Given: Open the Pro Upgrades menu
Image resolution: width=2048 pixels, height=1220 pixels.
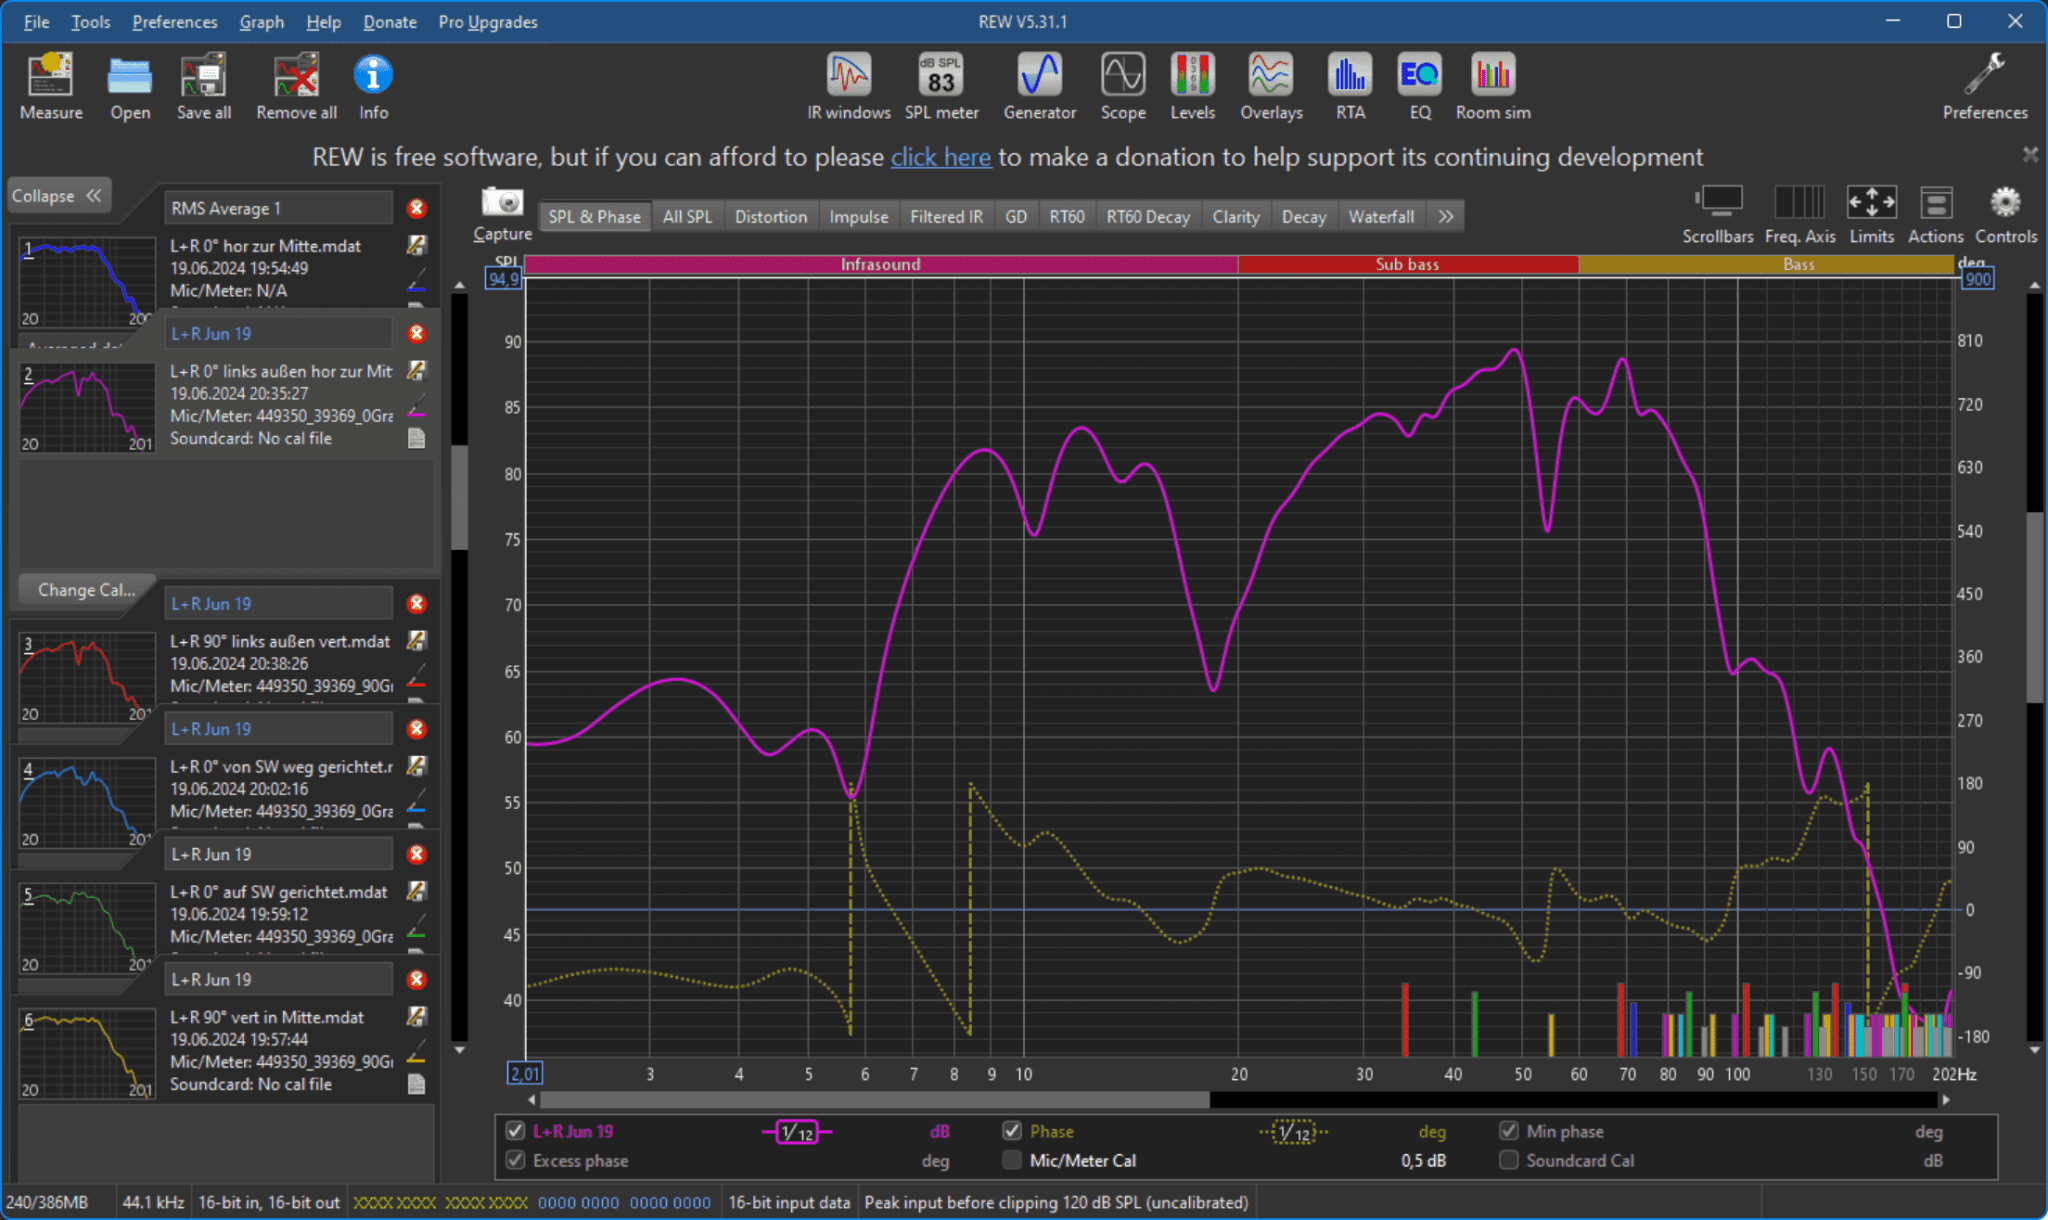Looking at the screenshot, I should coord(488,22).
